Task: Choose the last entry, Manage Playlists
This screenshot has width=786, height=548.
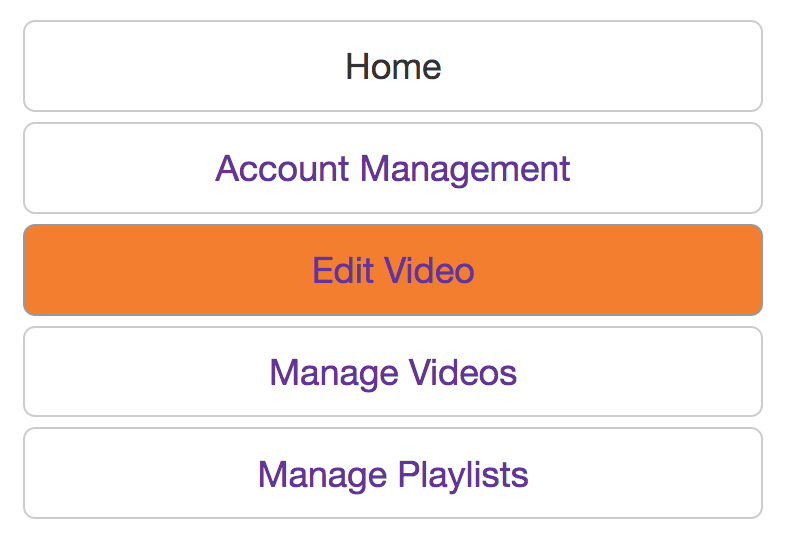Action: pyautogui.click(x=393, y=473)
